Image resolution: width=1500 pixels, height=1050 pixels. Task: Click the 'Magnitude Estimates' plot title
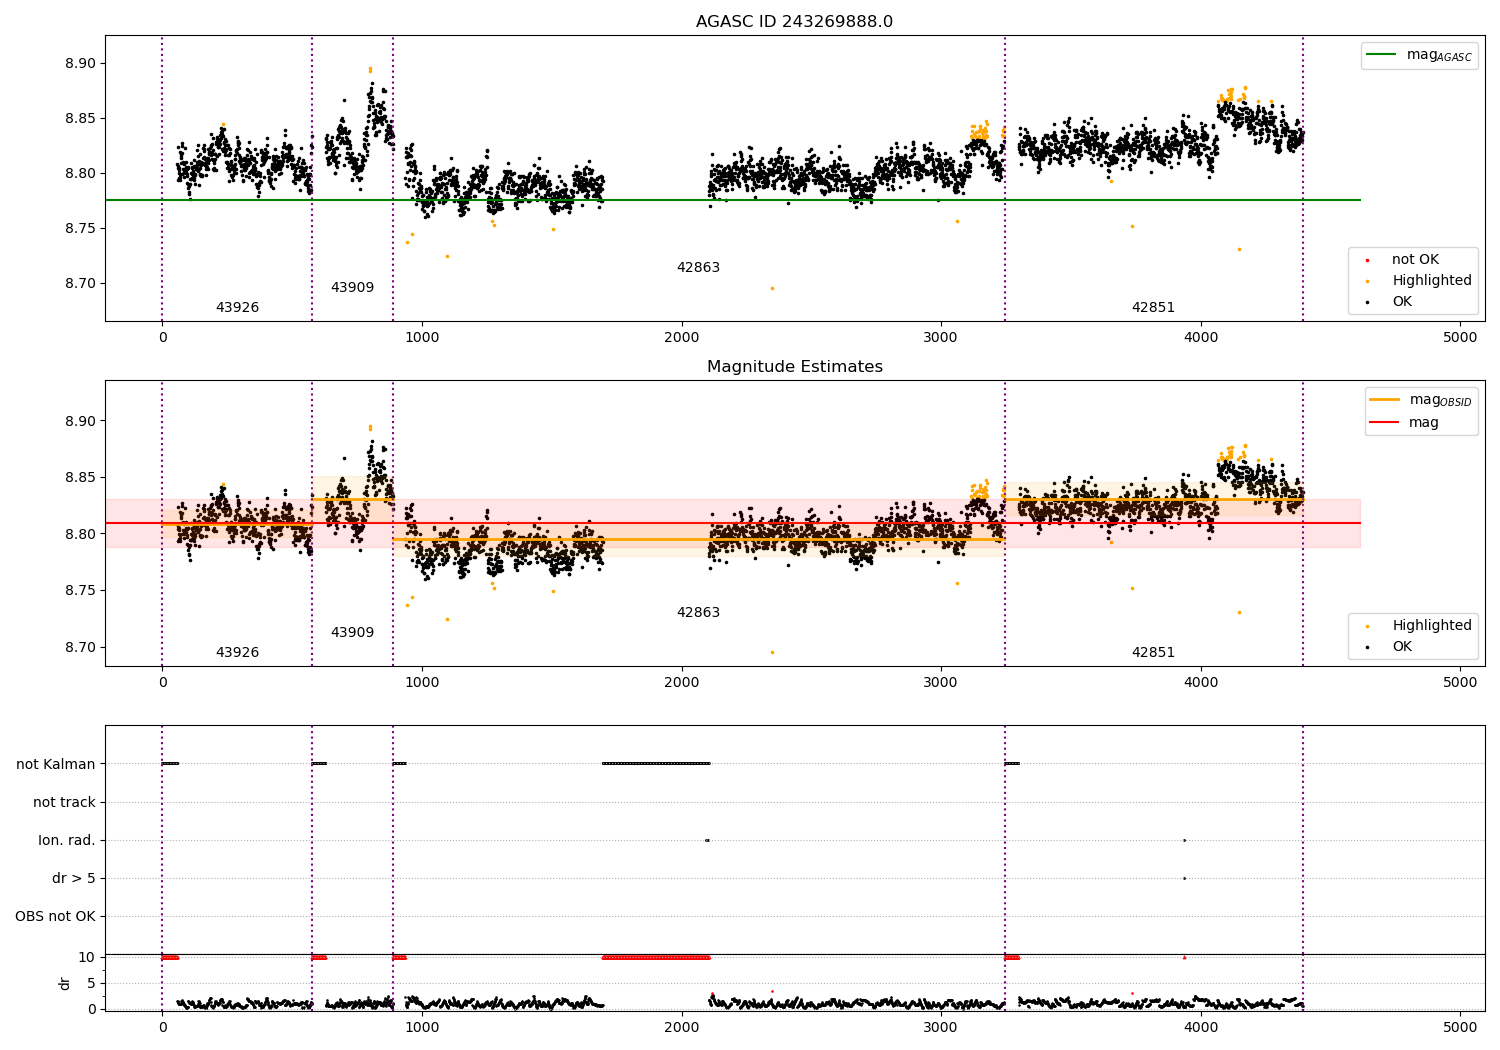pyautogui.click(x=794, y=367)
